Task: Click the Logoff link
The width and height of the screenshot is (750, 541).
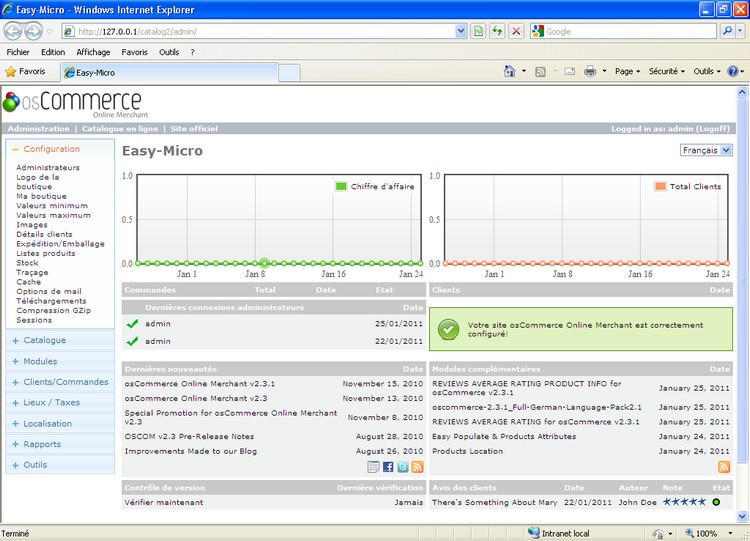Action: (713, 129)
